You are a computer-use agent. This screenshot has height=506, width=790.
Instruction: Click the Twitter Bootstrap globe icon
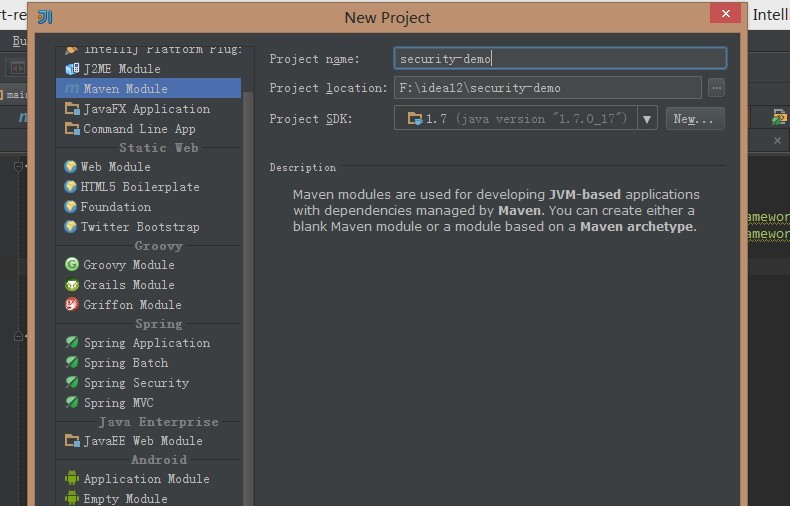[x=71, y=227]
